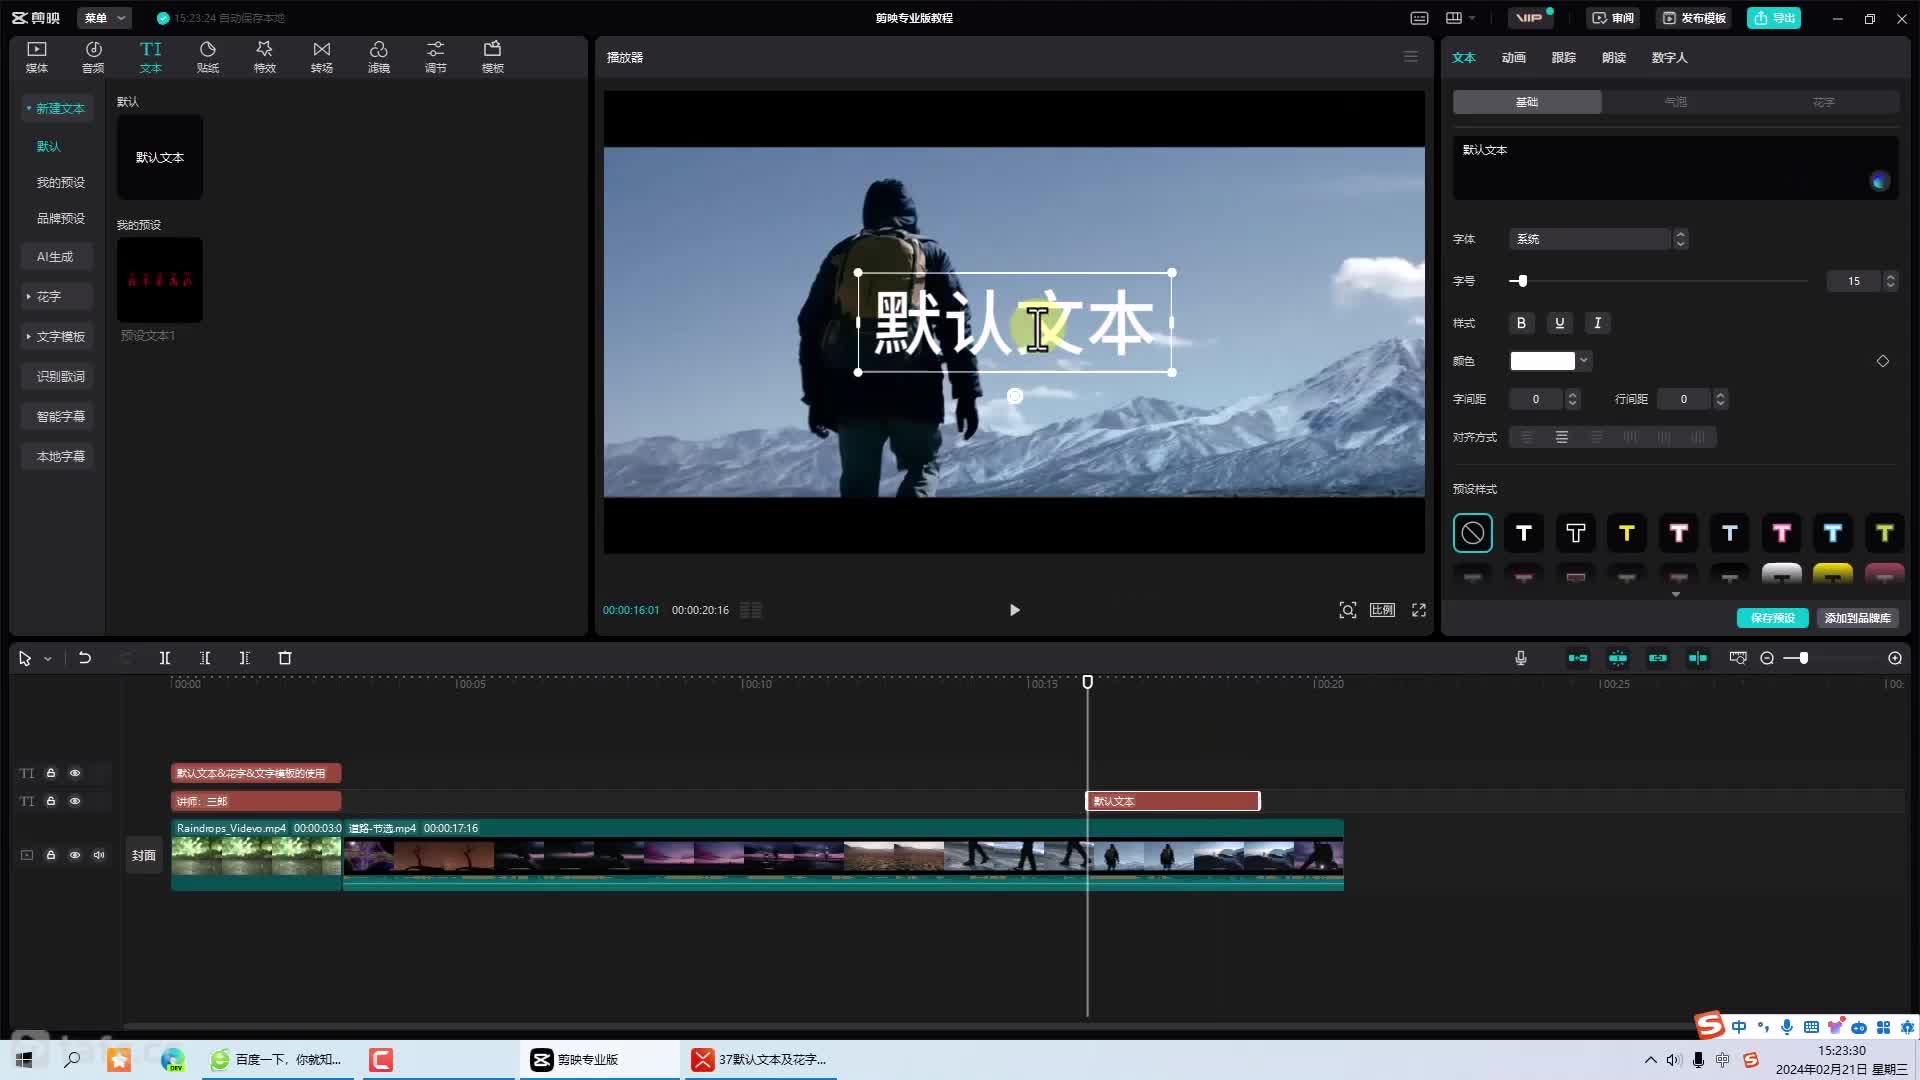Switch to the 数字人 digital human tab
1920x1080 pixels.
point(1670,57)
